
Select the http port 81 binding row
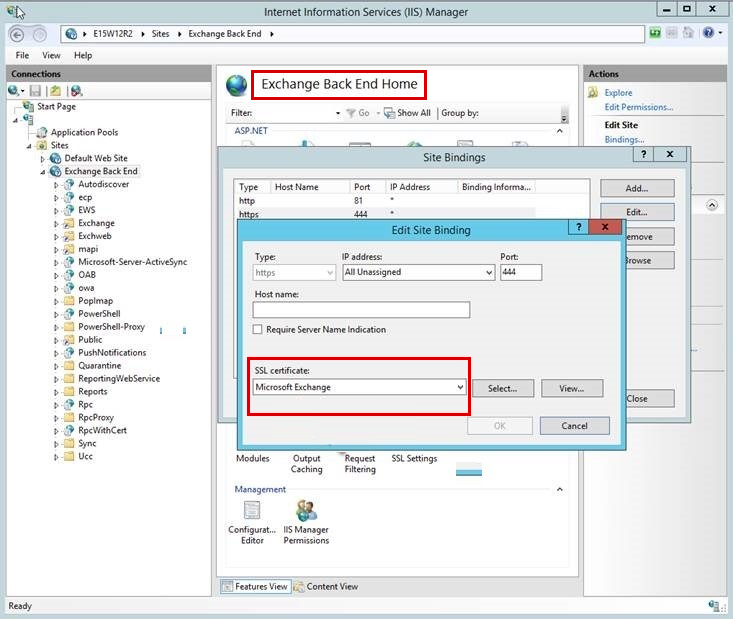point(386,201)
